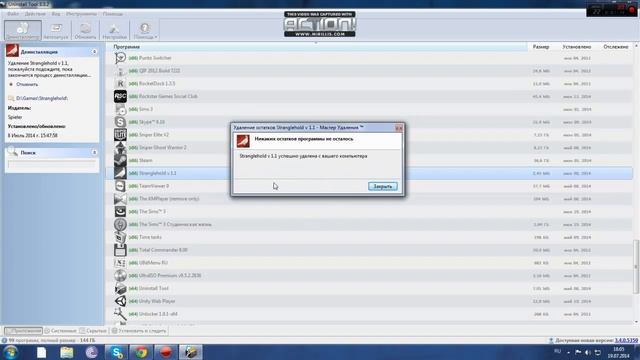640x360 pixels.
Task: Click the Stranglehold v 1.1 list icon
Action: coord(120,173)
